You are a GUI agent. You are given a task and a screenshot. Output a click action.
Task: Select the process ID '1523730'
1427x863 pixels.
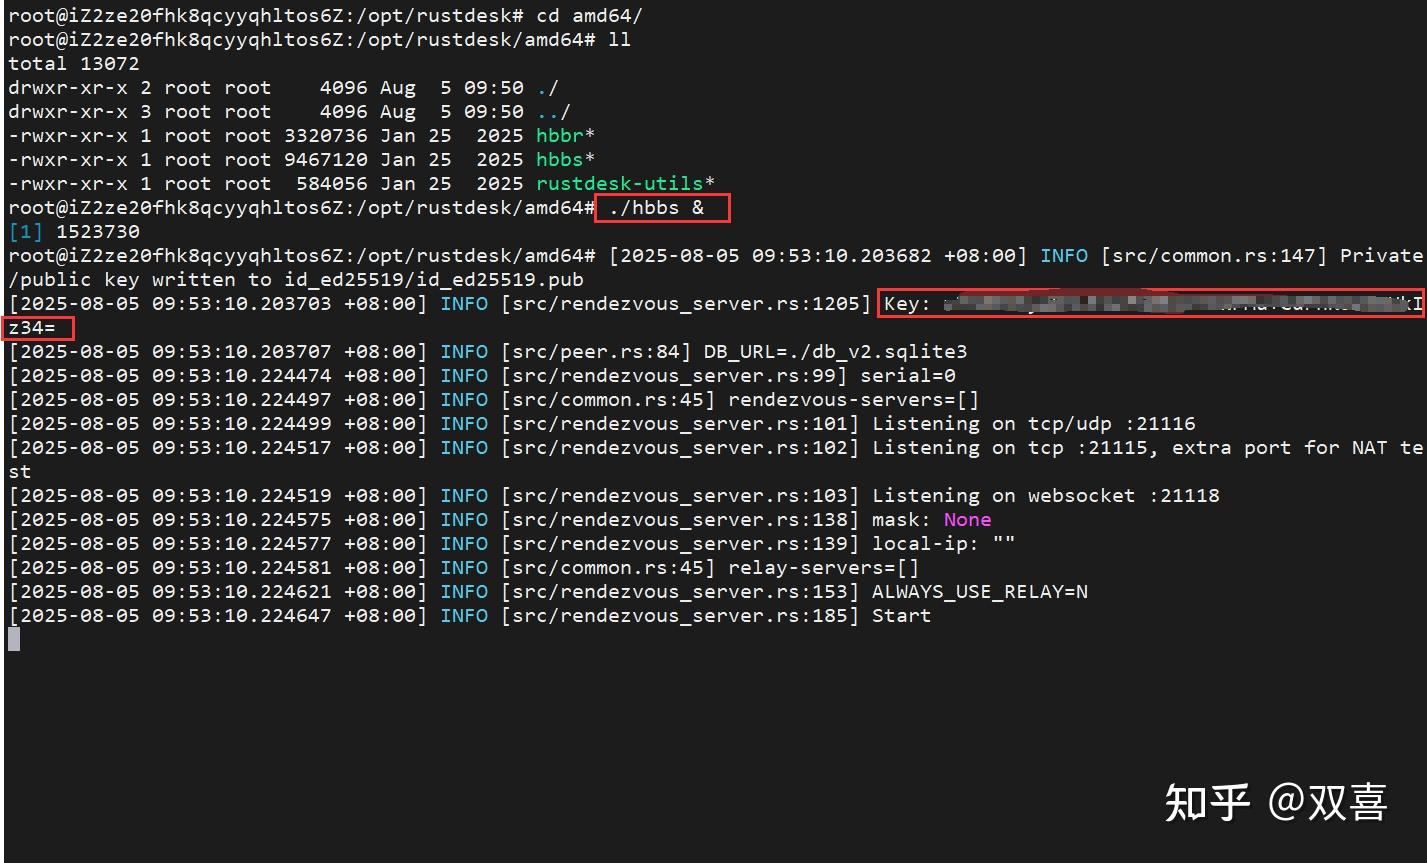(98, 232)
